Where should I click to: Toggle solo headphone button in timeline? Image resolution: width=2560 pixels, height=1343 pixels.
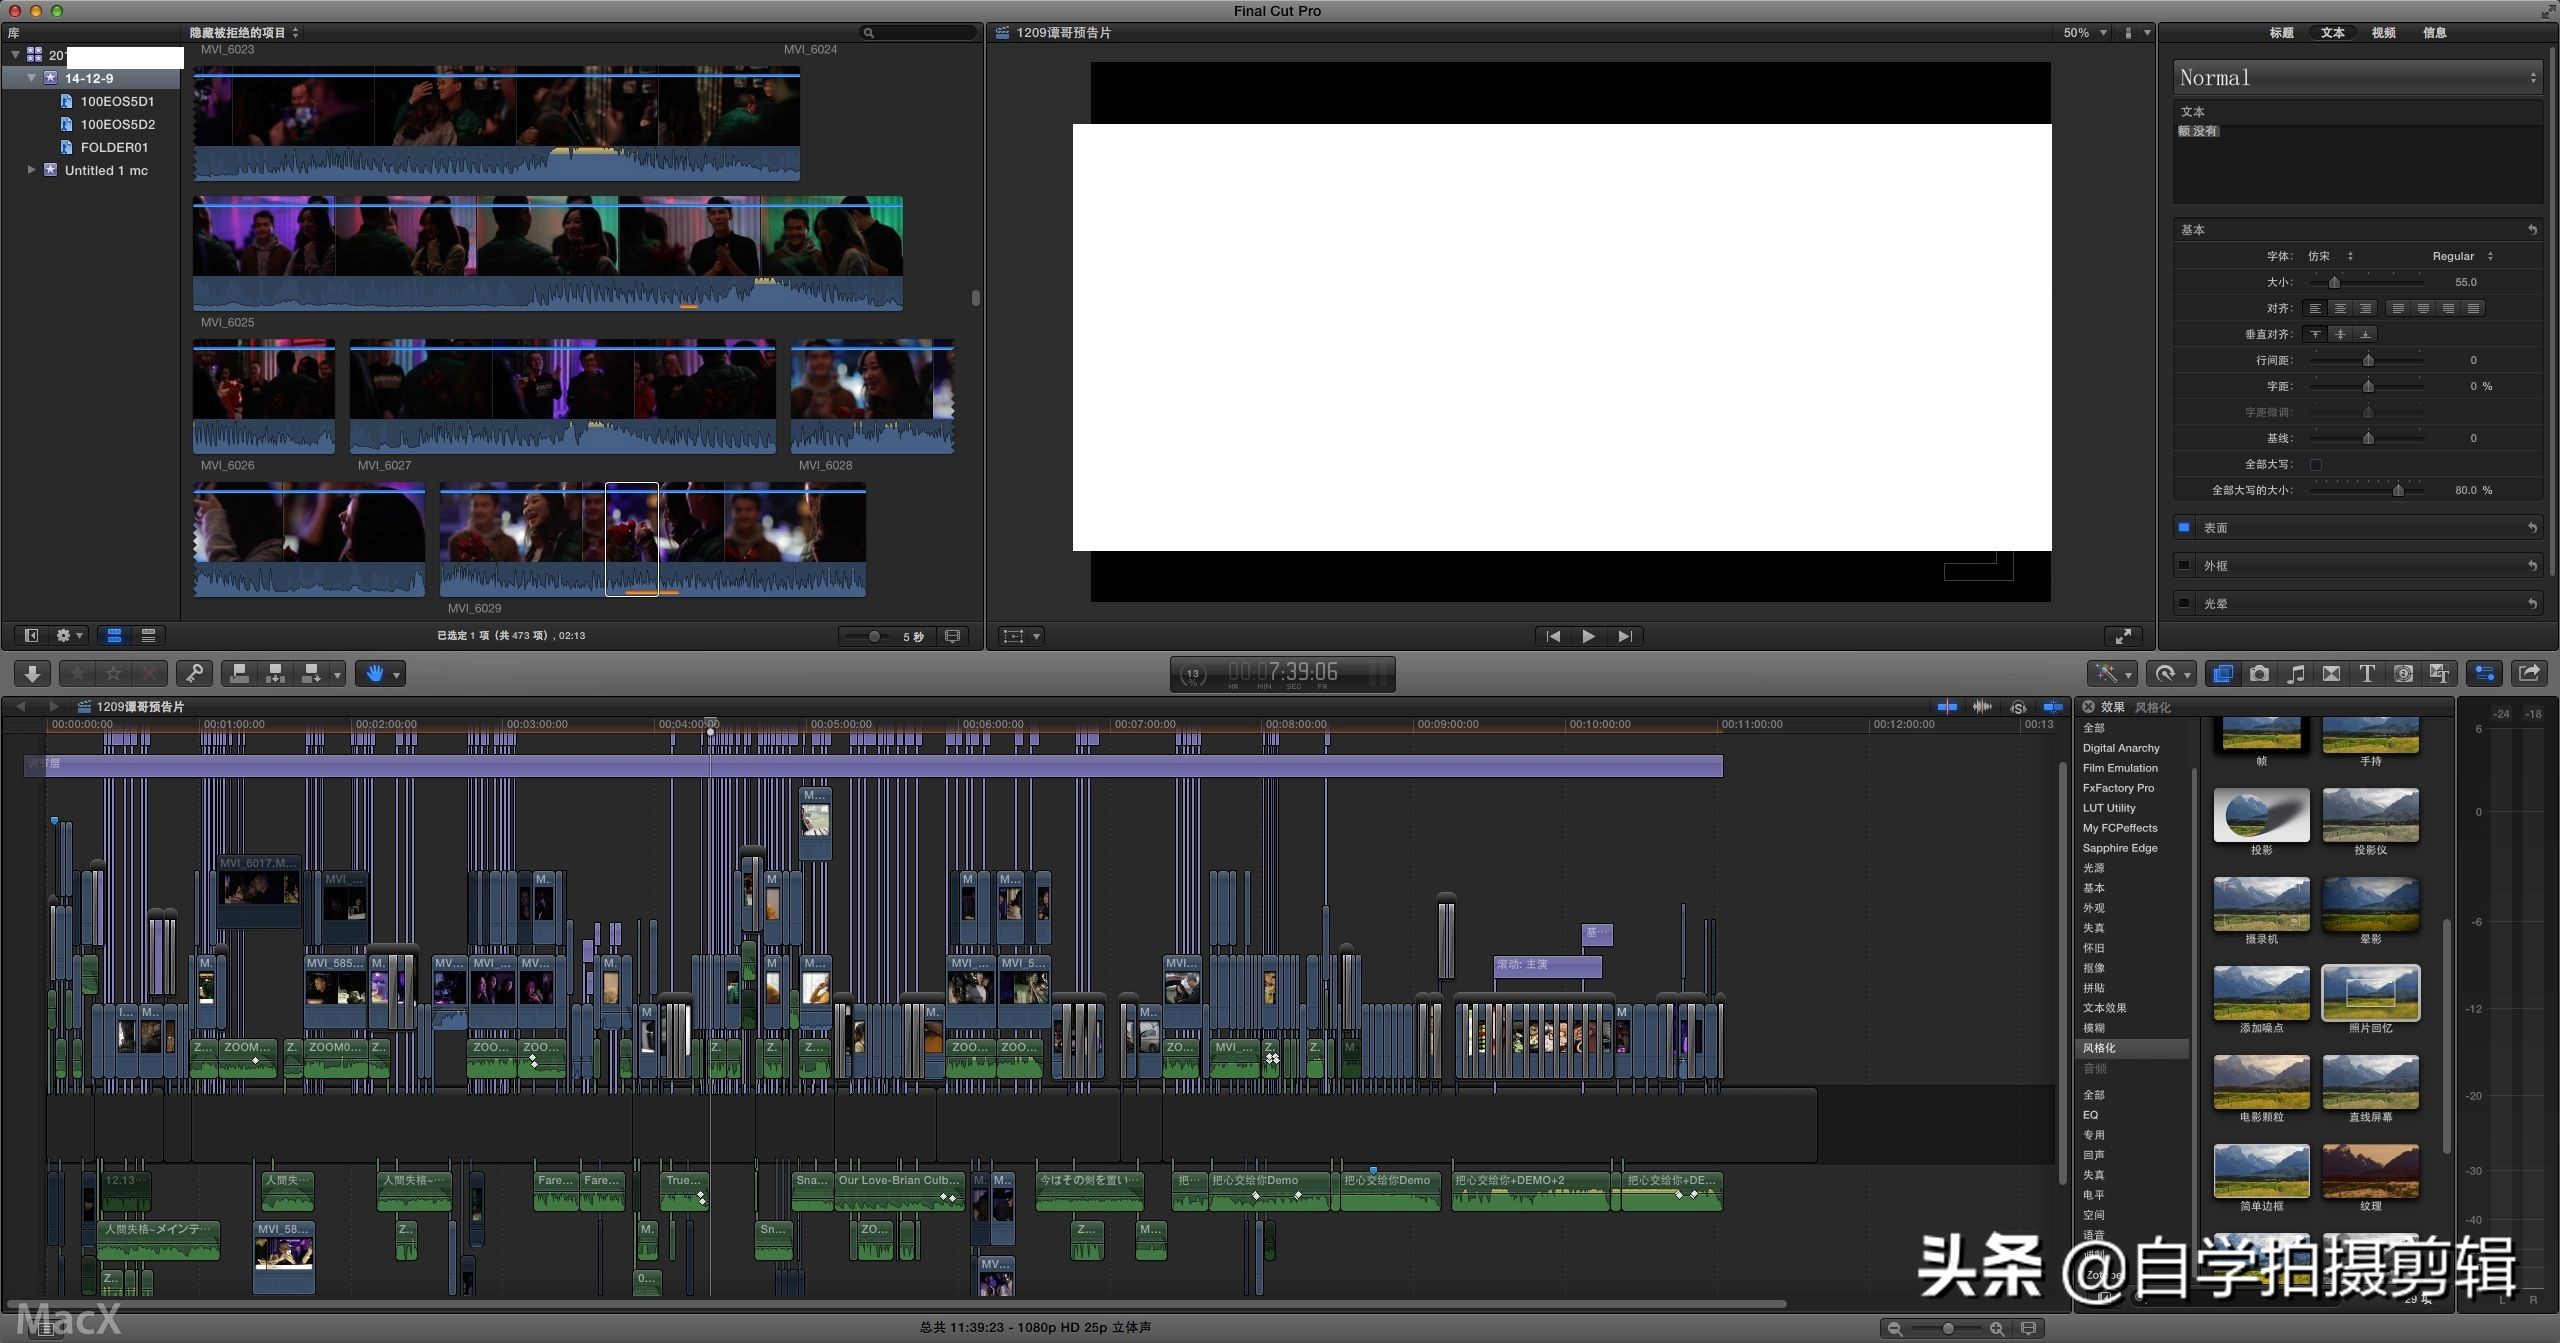click(x=2018, y=707)
